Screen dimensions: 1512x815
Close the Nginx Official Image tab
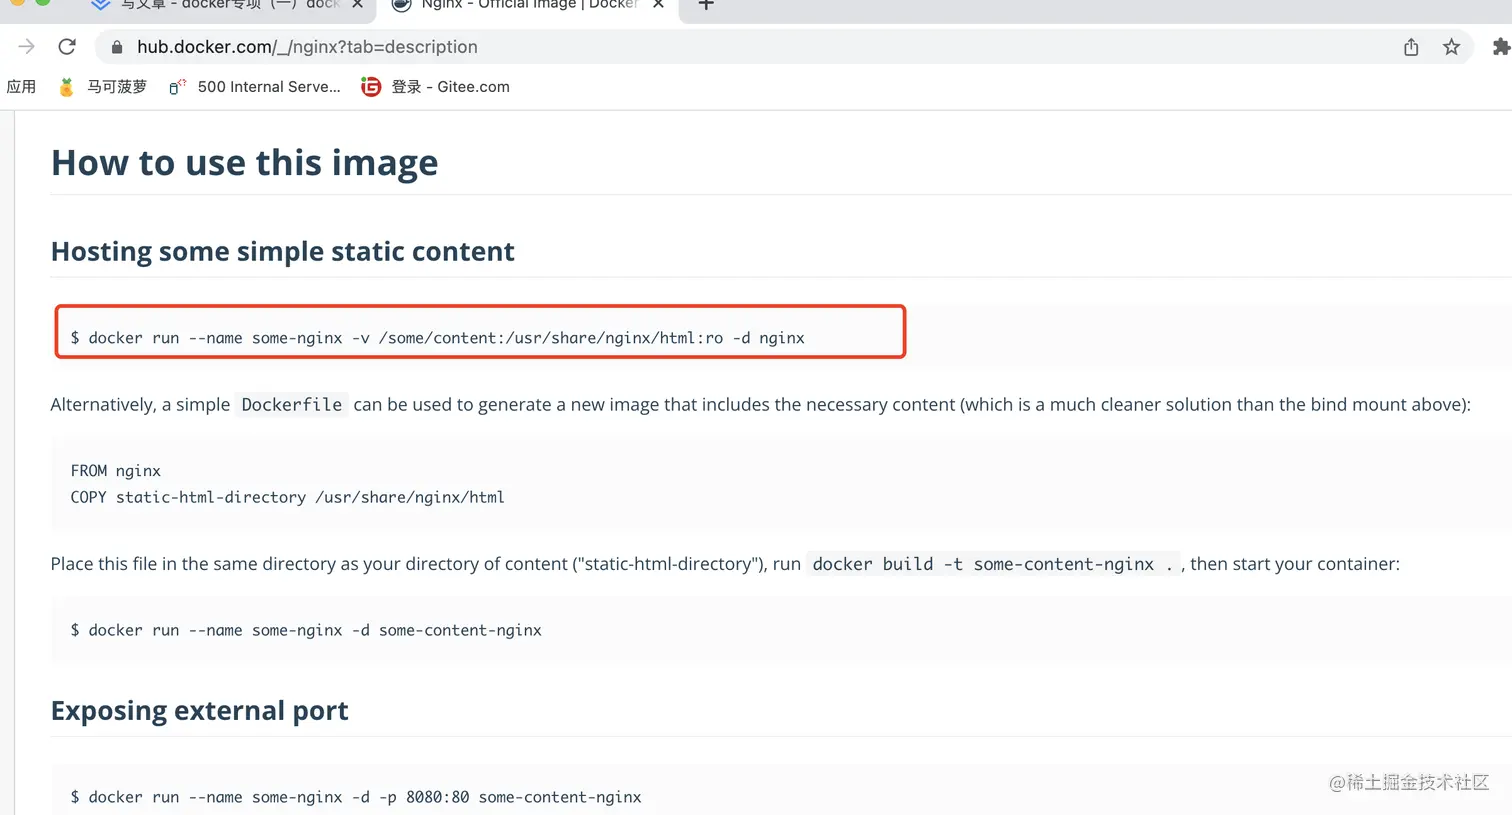pos(658,5)
